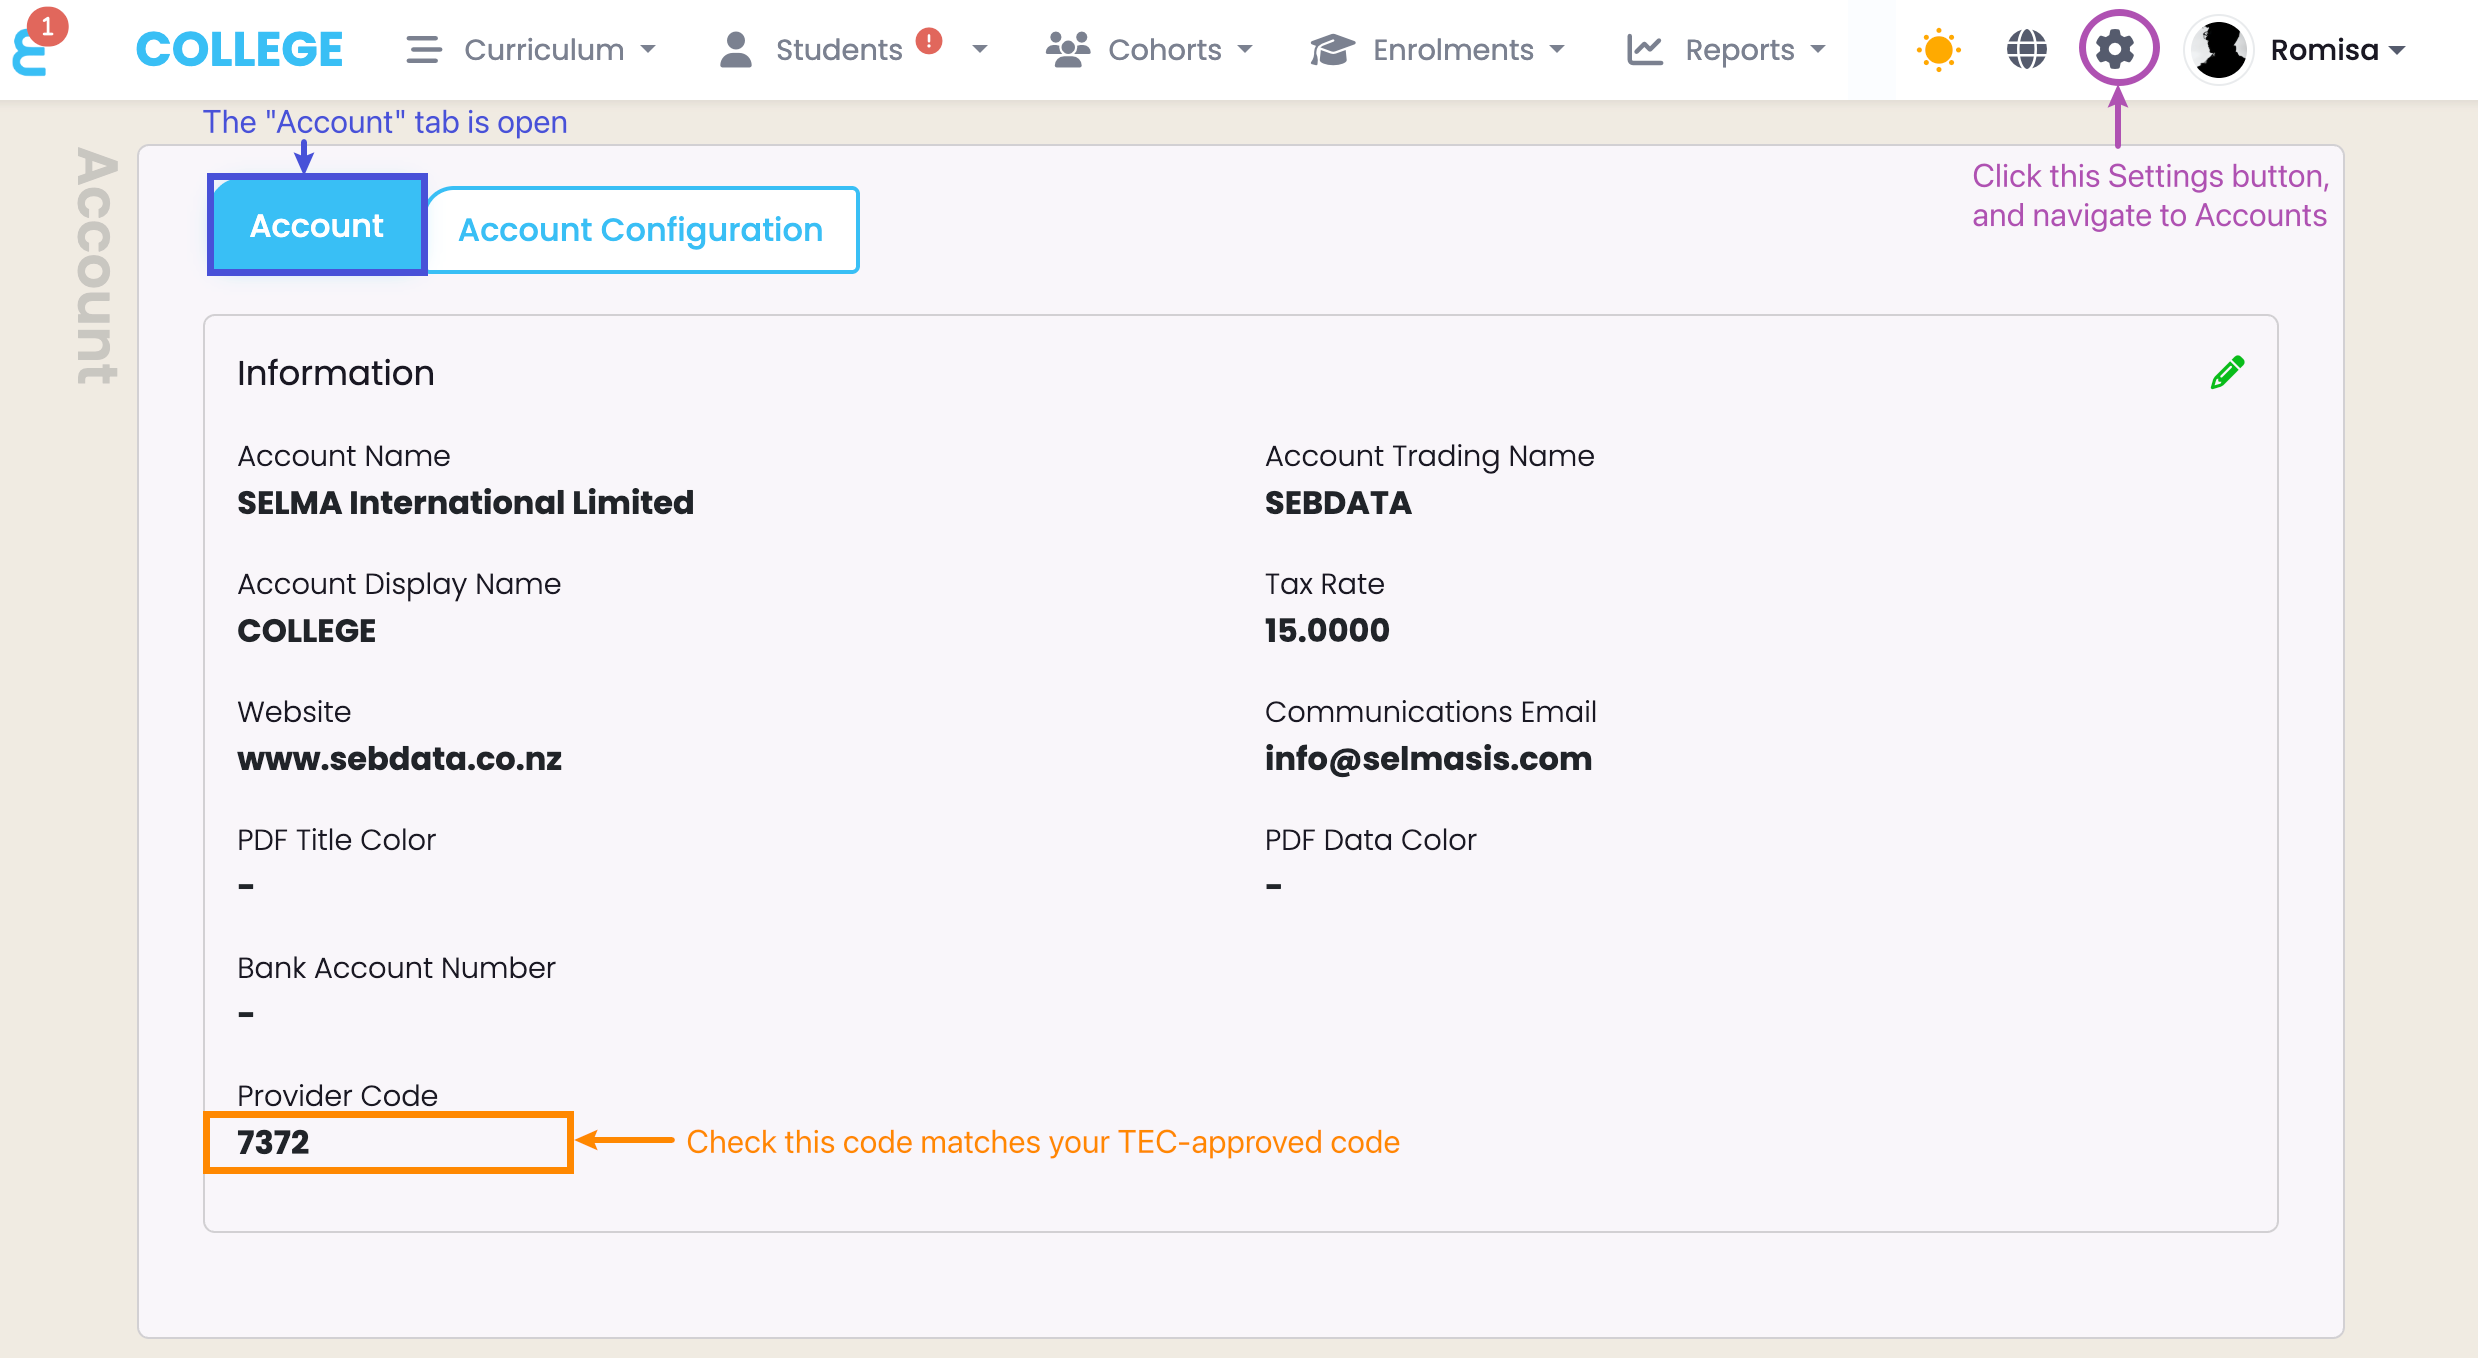Click the Reports chart icon
Viewport: 2478px width, 1358px height.
[x=1644, y=49]
